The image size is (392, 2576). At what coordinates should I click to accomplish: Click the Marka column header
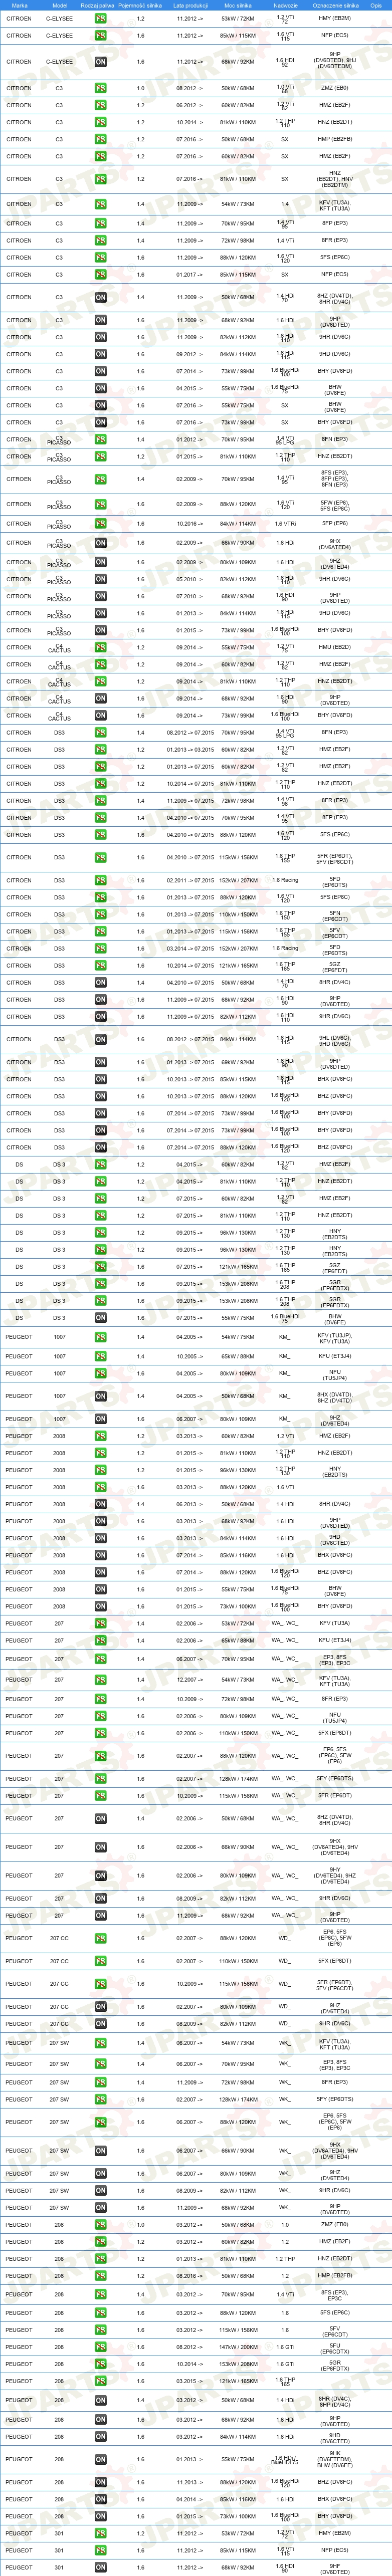tap(19, 5)
